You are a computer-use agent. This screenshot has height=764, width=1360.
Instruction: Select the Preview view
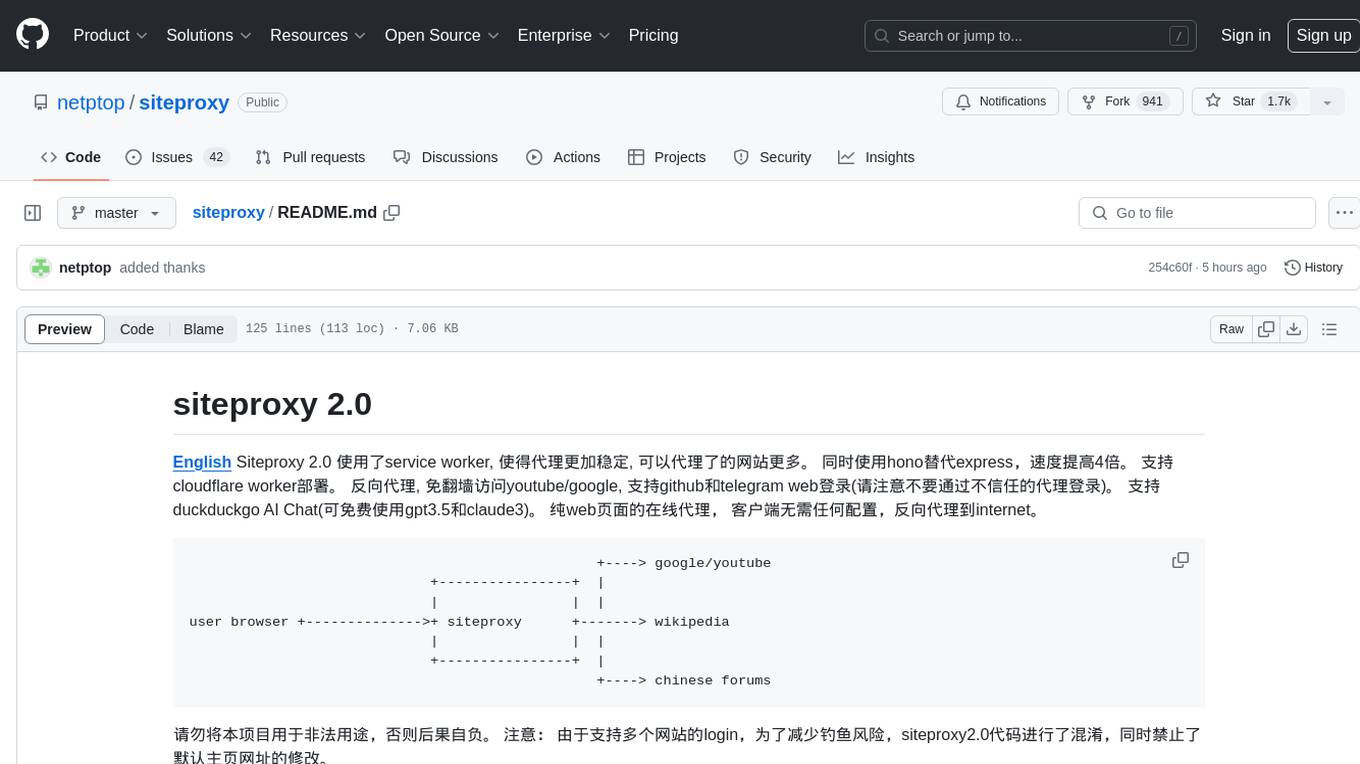point(65,329)
